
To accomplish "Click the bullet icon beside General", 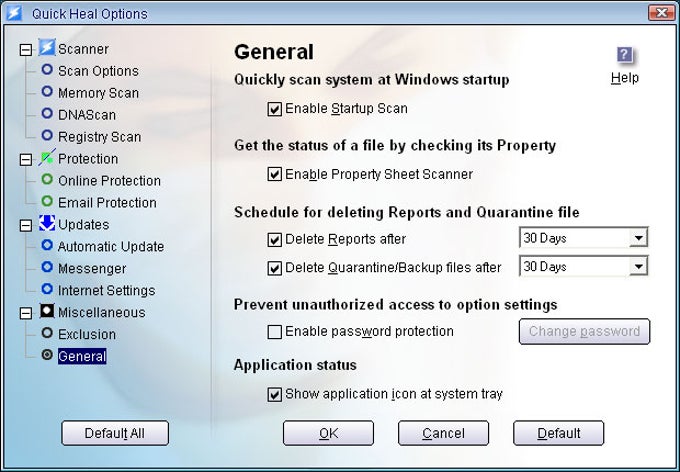I will click(x=47, y=355).
